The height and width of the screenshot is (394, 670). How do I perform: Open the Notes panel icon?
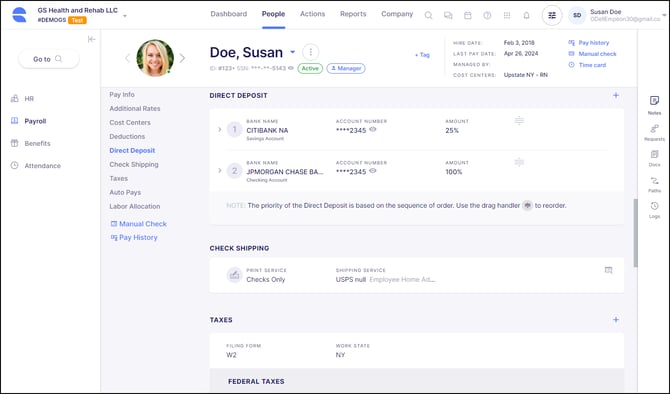click(654, 101)
